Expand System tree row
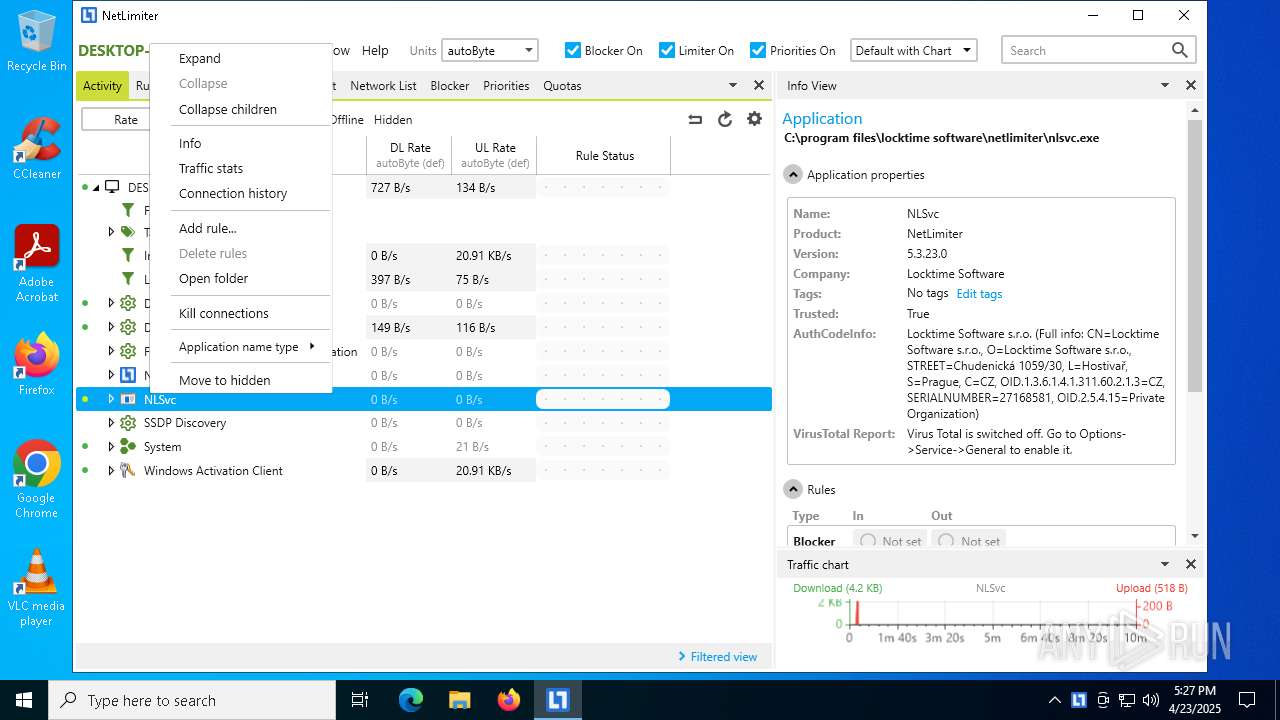This screenshot has height=720, width=1280. tap(111, 447)
